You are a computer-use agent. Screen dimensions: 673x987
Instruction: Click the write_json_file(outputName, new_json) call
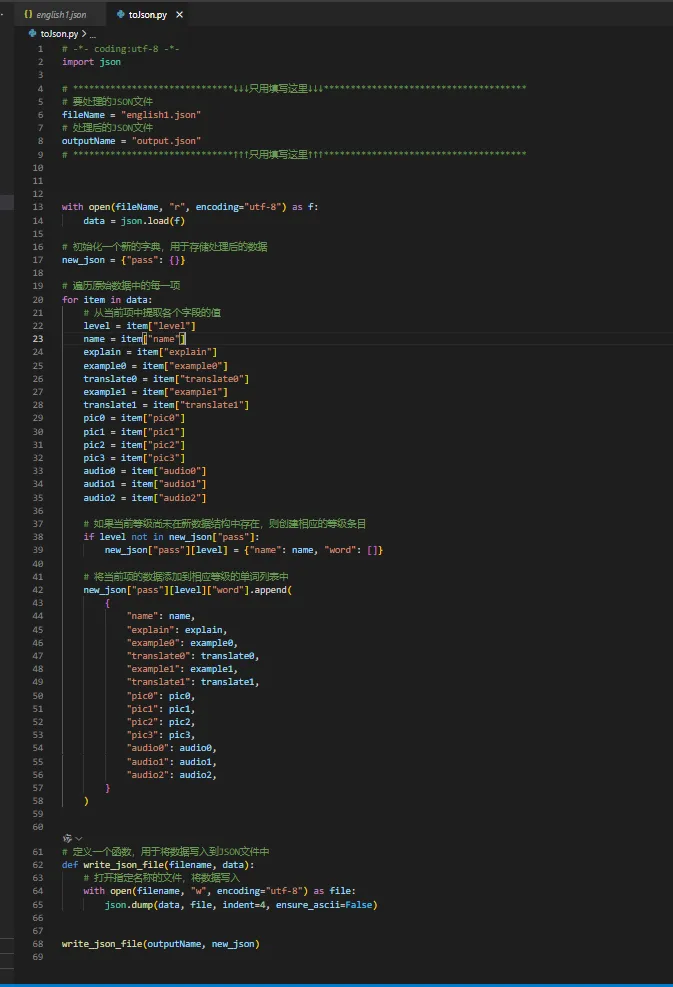pos(160,943)
